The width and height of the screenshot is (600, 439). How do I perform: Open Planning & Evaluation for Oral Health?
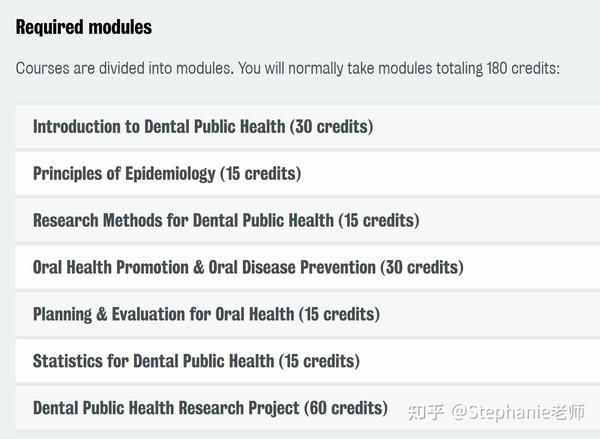point(308,314)
